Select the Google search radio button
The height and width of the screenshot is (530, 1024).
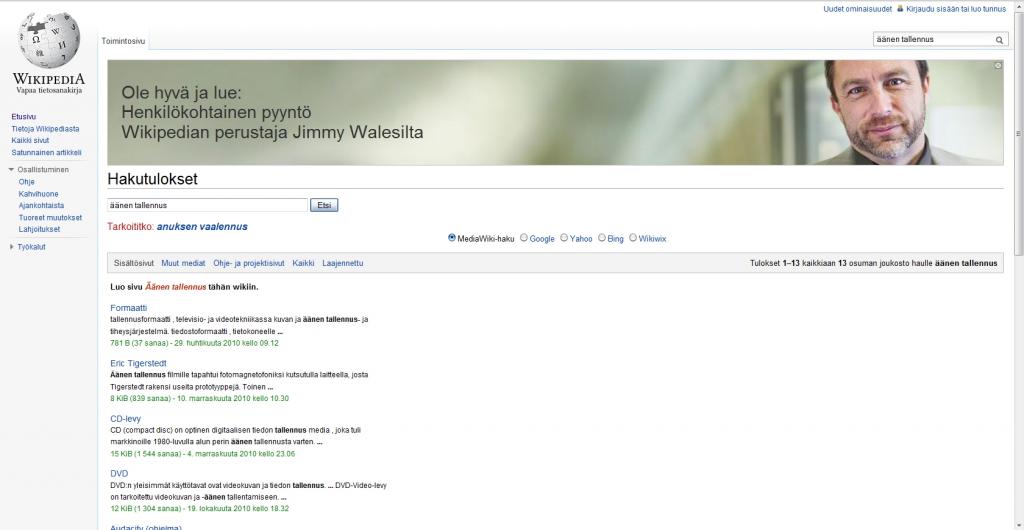click(524, 238)
